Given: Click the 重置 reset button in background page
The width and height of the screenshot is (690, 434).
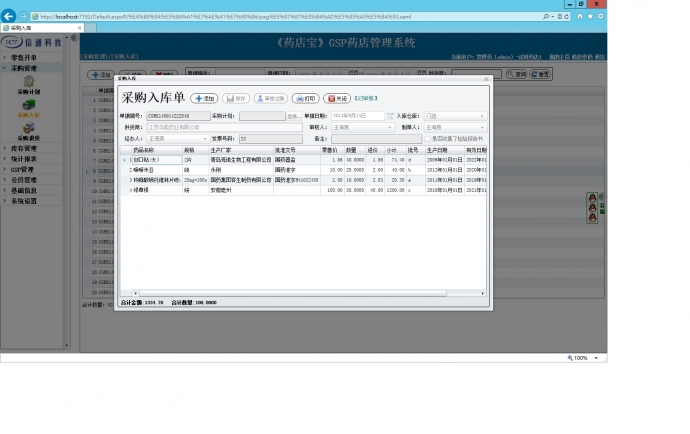Looking at the screenshot, I should tap(540, 74).
